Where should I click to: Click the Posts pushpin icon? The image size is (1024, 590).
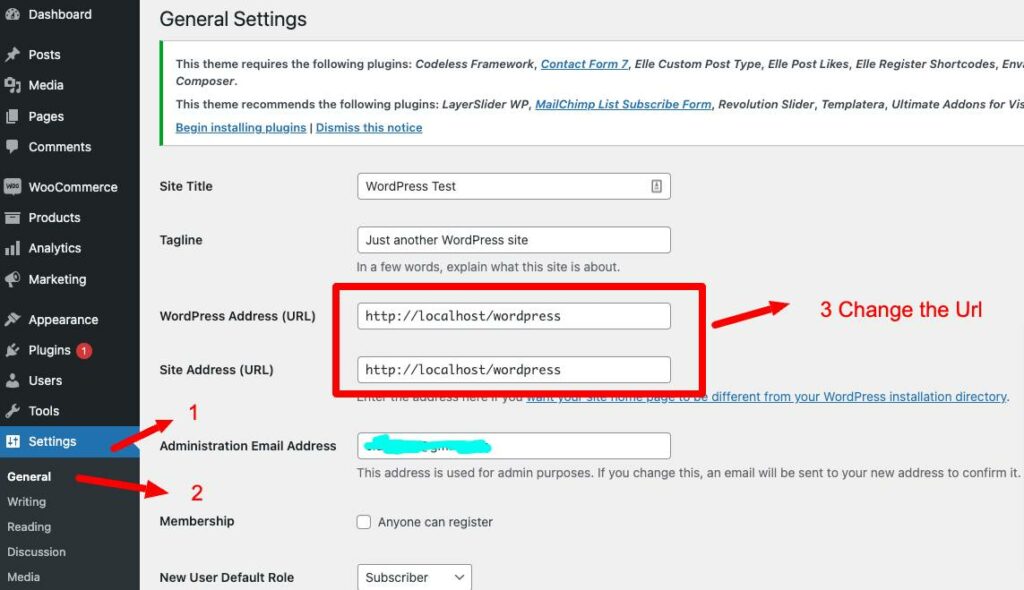12,54
